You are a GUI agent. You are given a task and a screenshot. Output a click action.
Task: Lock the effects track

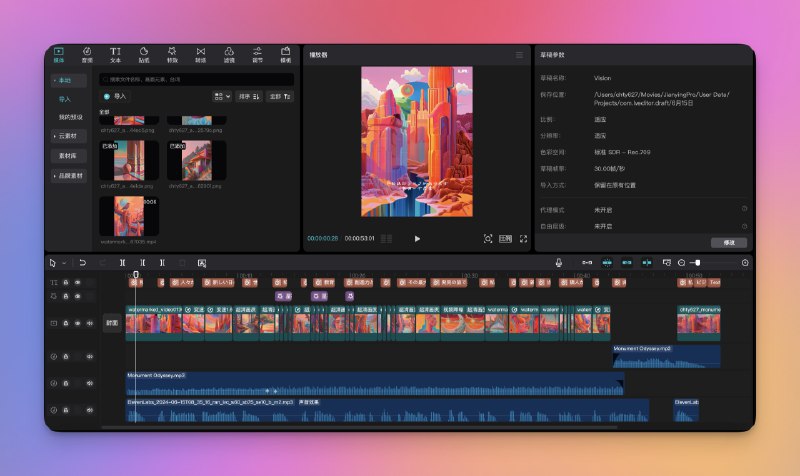66,296
